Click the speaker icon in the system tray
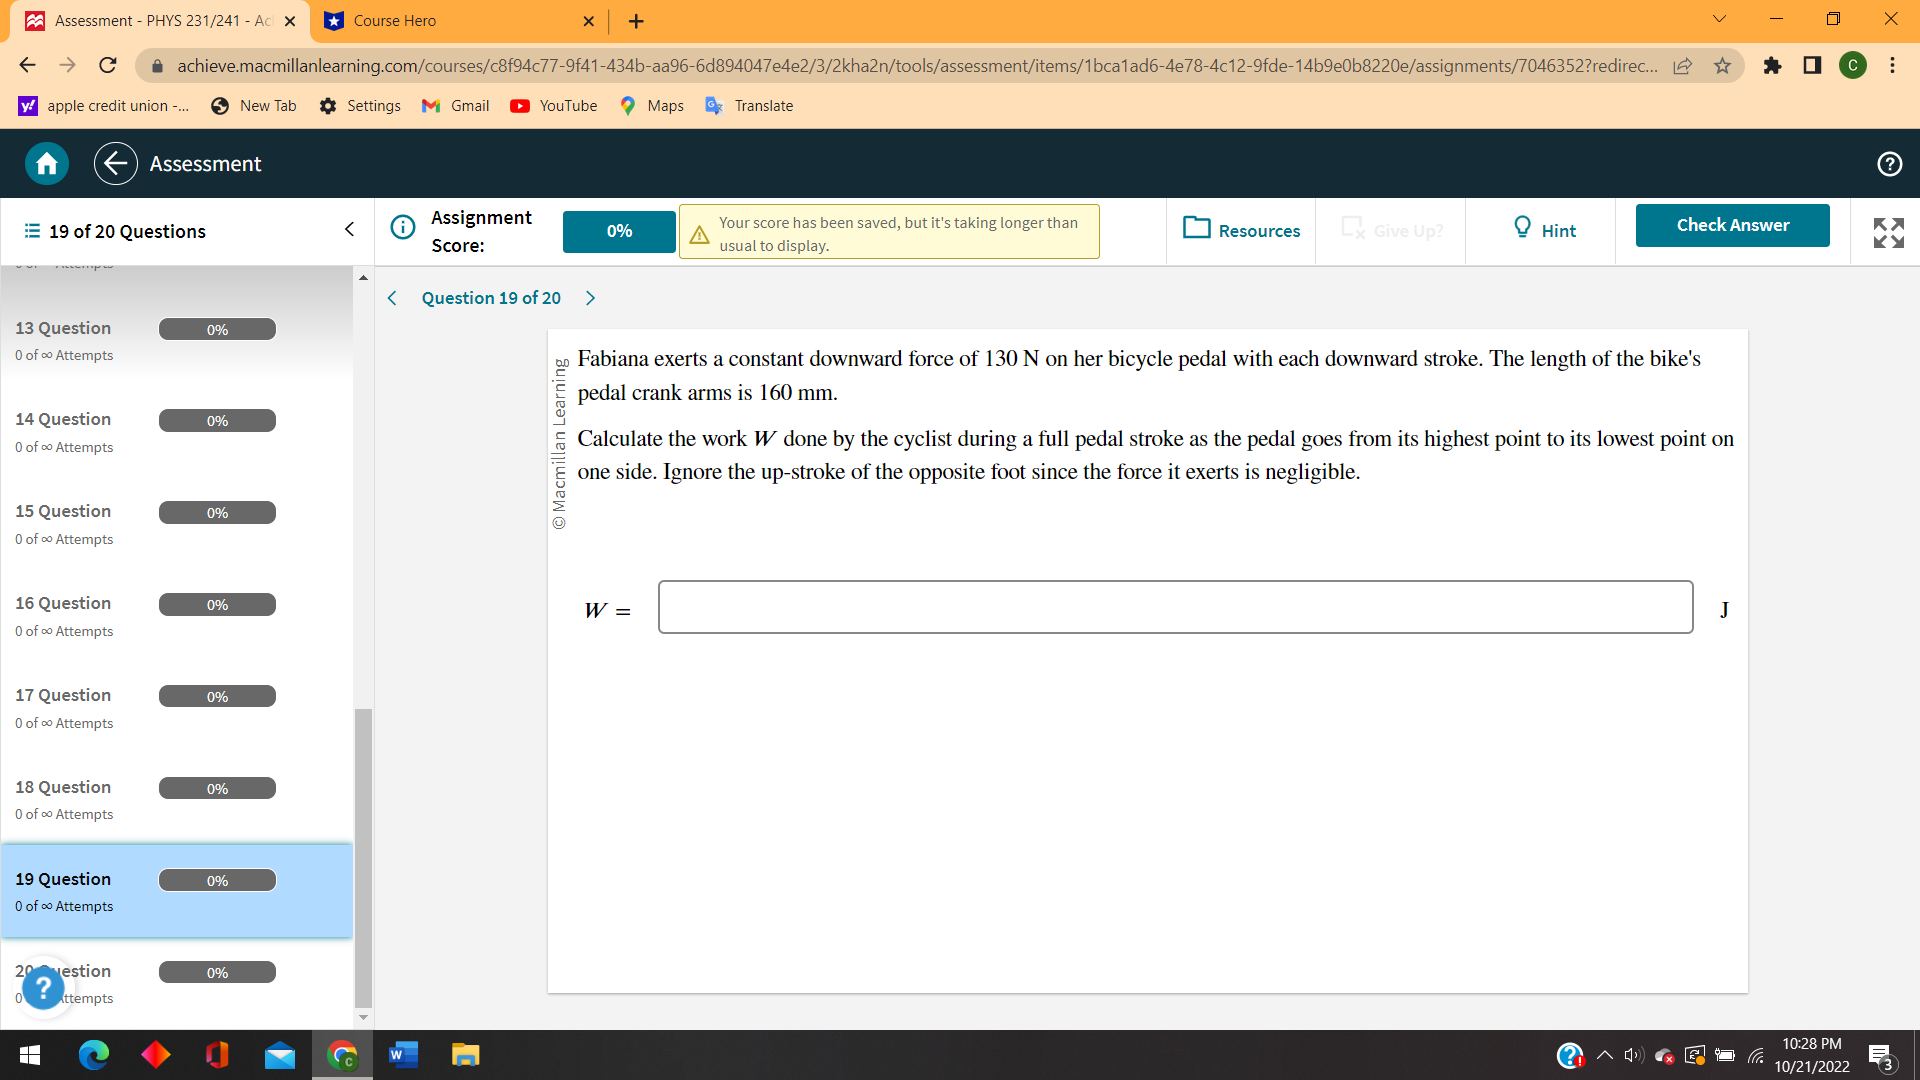Image resolution: width=1920 pixels, height=1080 pixels. click(1632, 1055)
